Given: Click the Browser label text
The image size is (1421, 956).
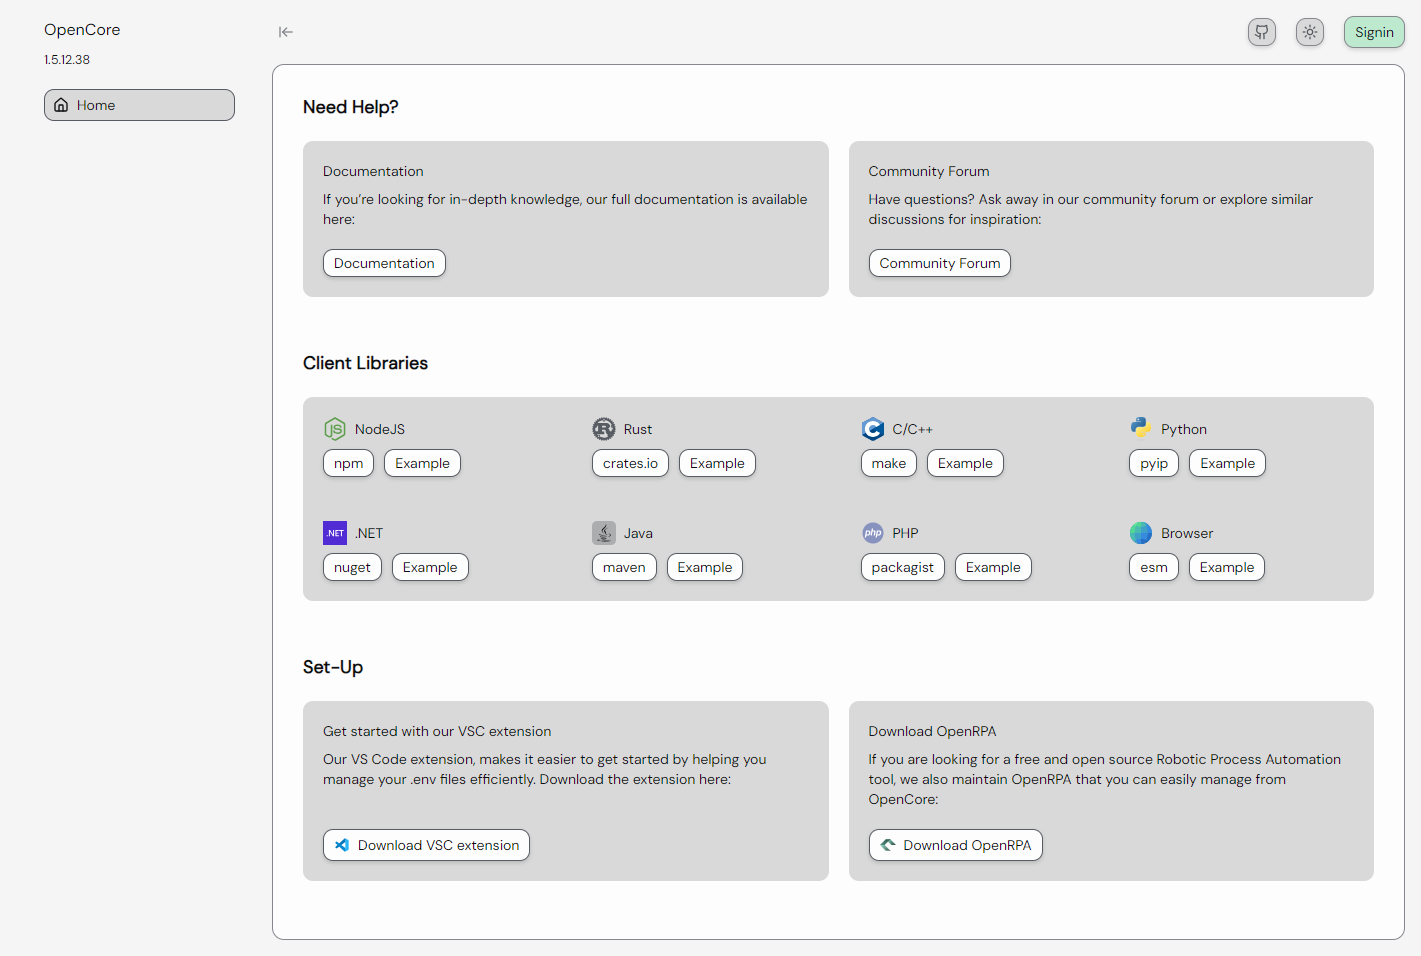Looking at the screenshot, I should (1187, 533).
